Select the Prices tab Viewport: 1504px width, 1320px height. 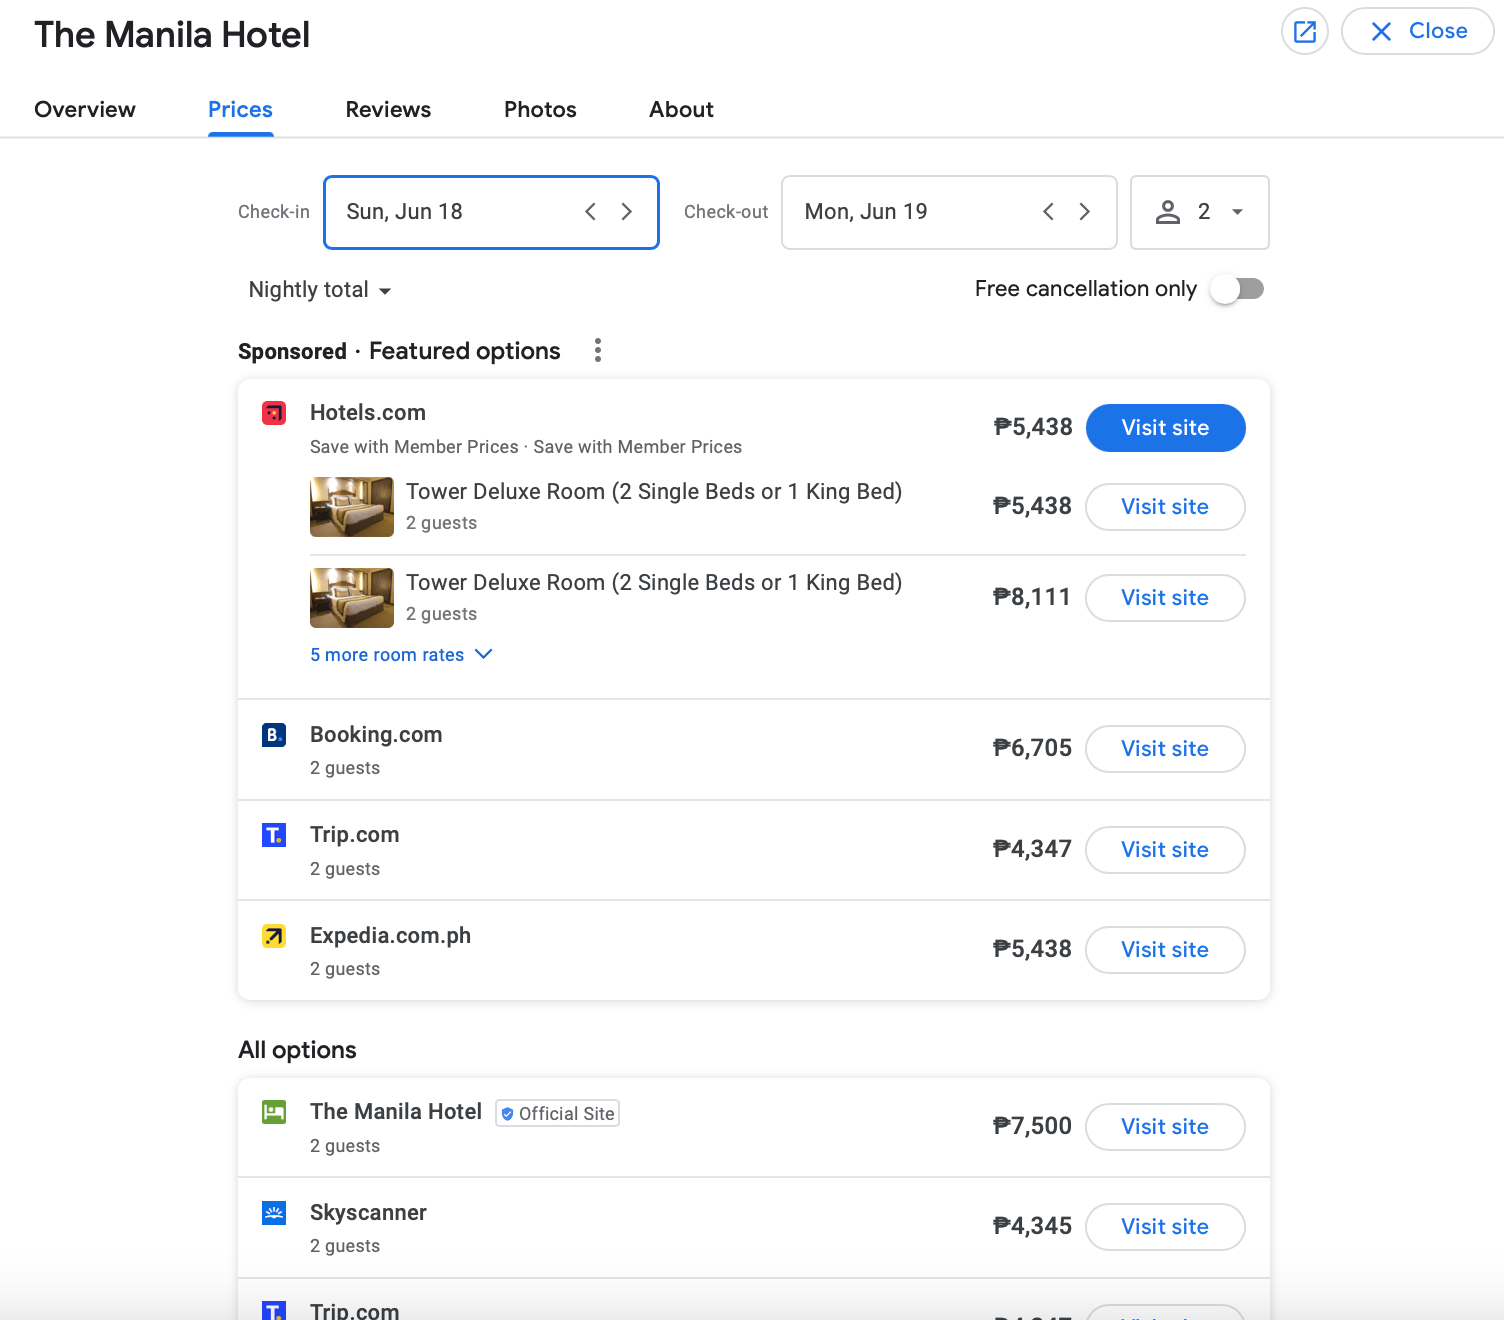(240, 109)
